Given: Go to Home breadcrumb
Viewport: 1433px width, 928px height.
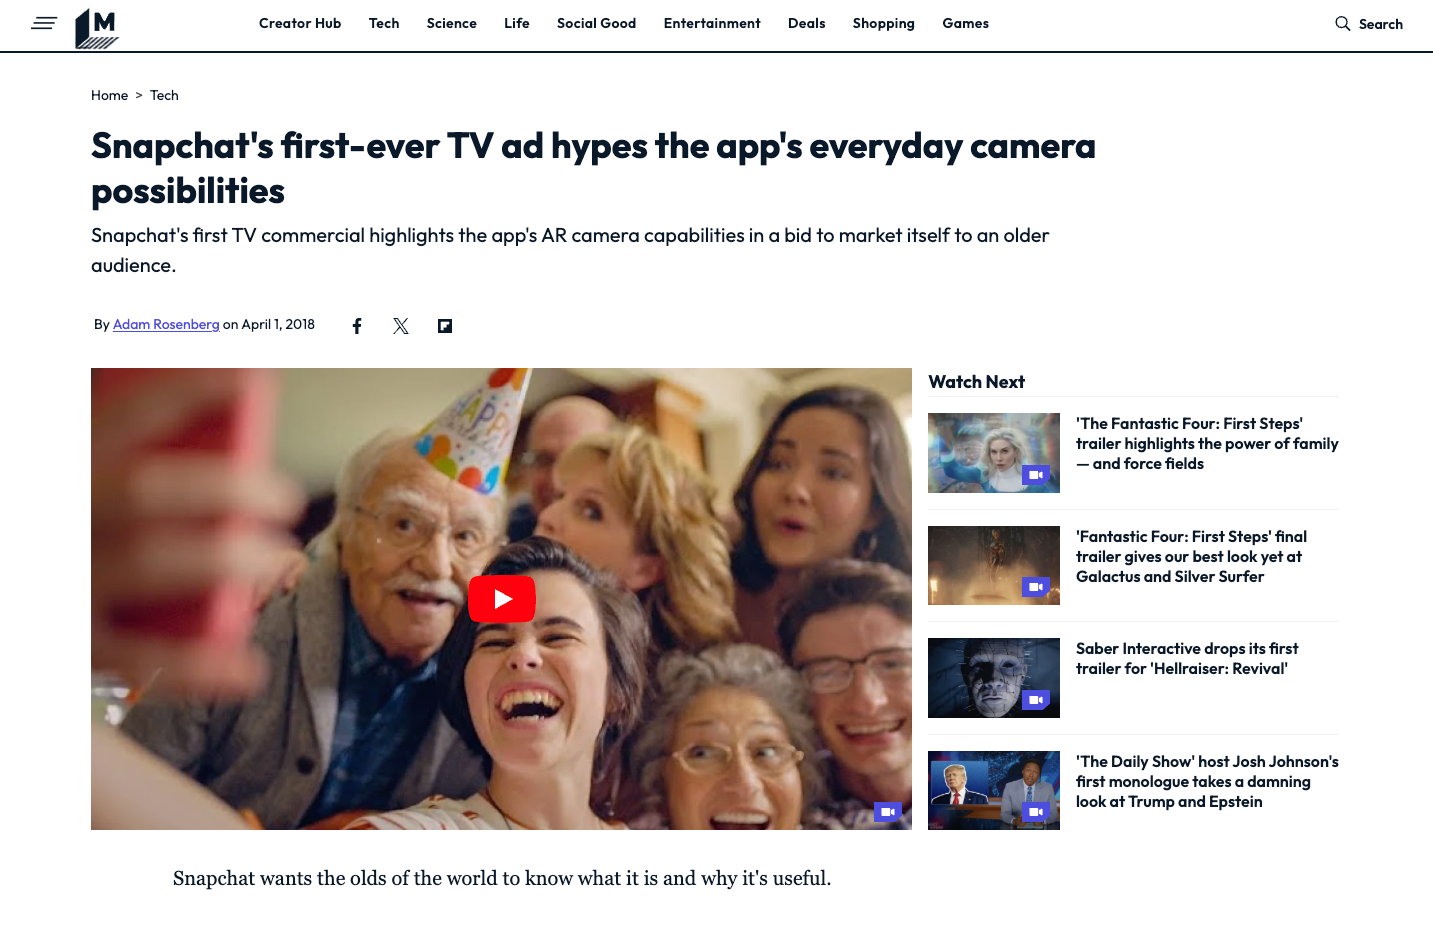Looking at the screenshot, I should (109, 95).
